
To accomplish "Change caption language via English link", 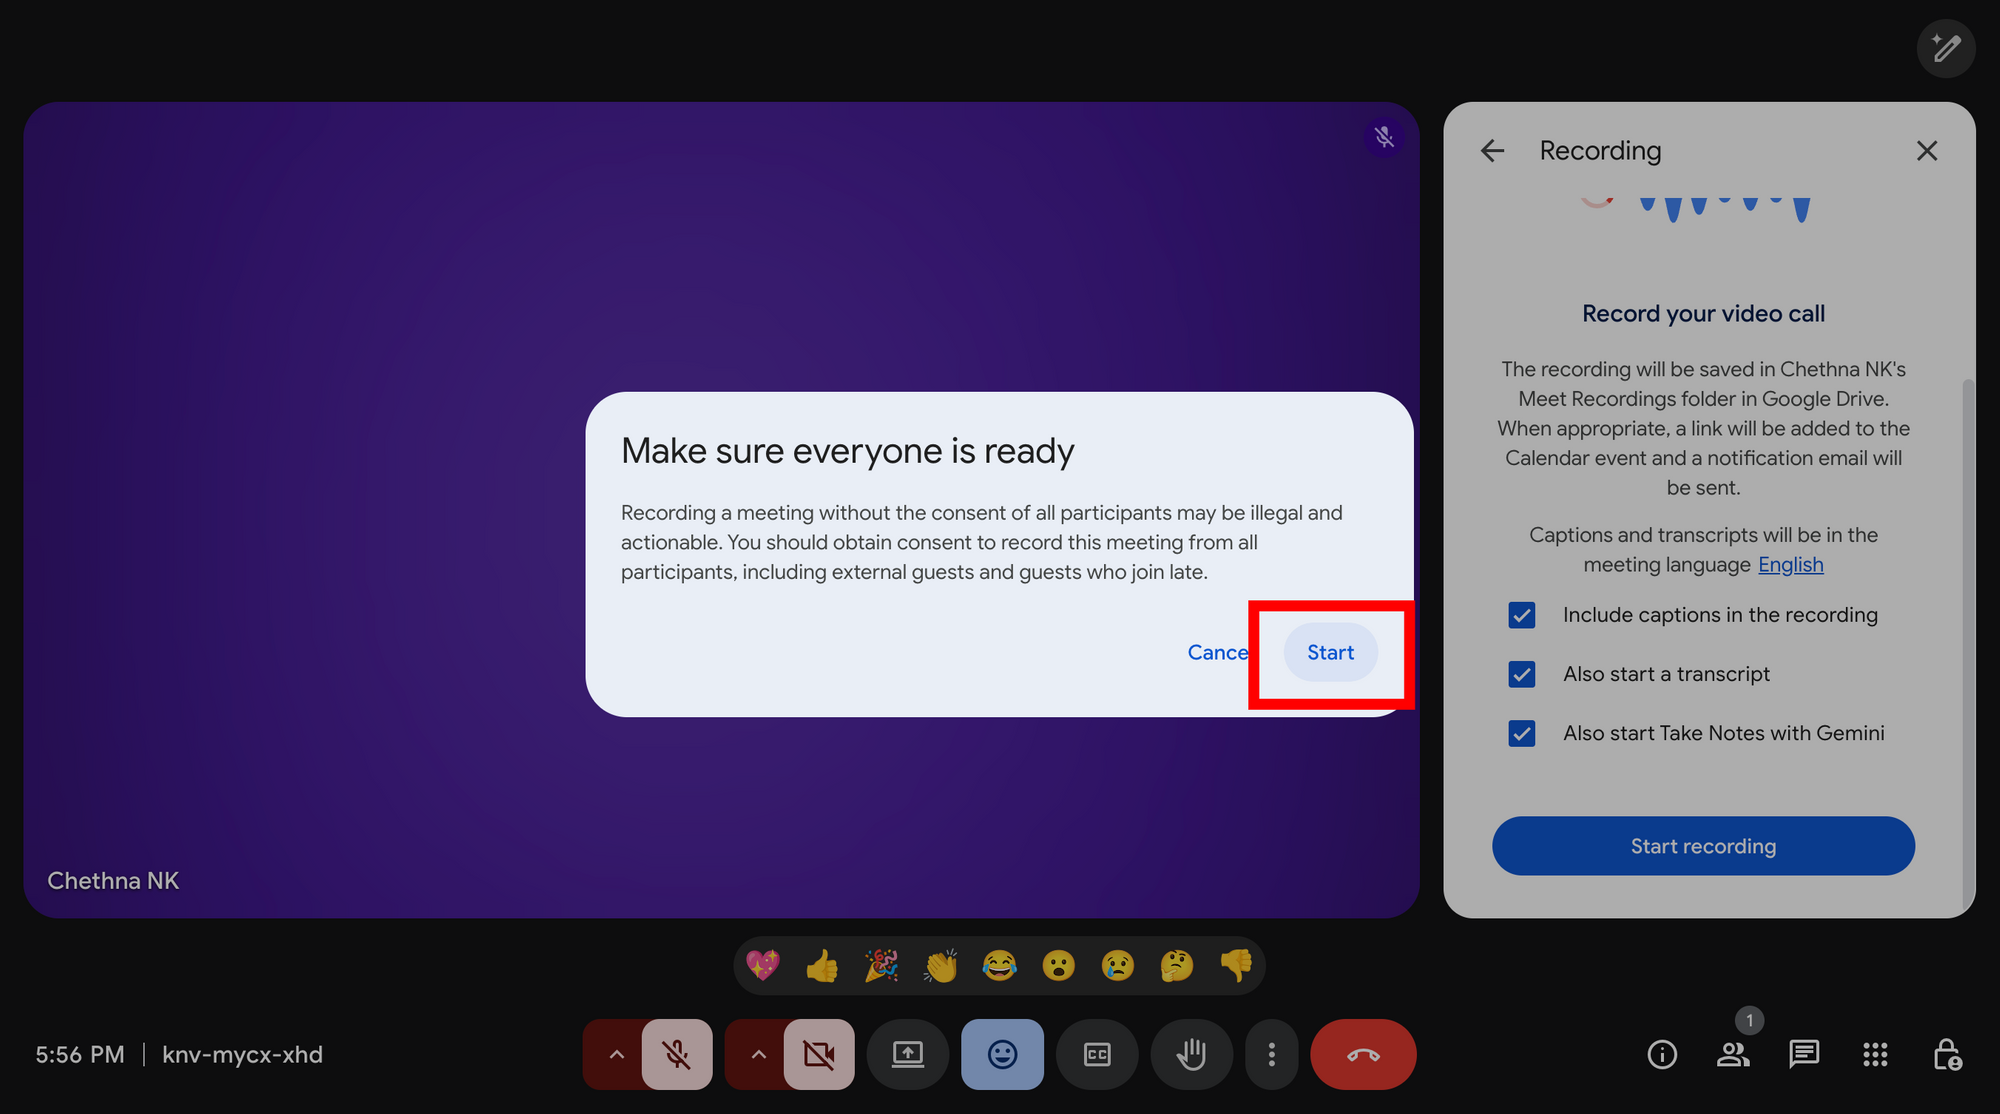I will pyautogui.click(x=1790, y=564).
